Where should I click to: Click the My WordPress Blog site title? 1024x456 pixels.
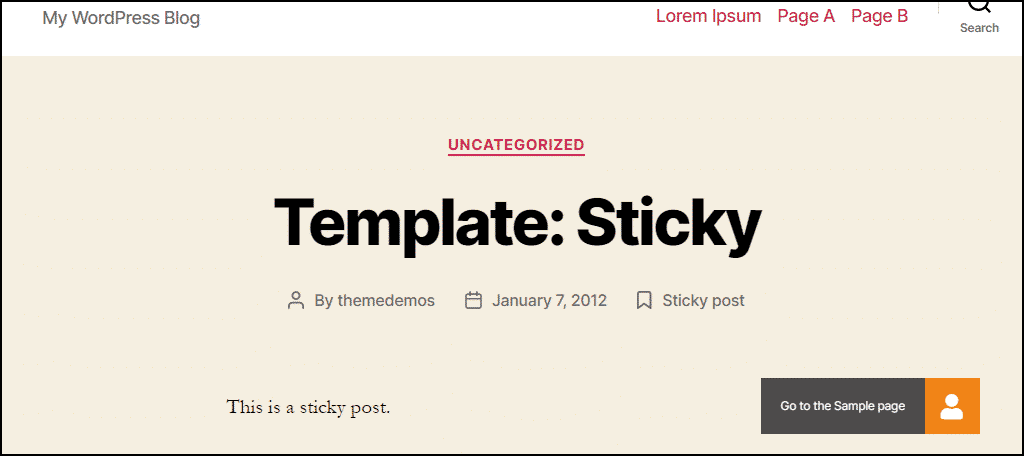[x=121, y=18]
